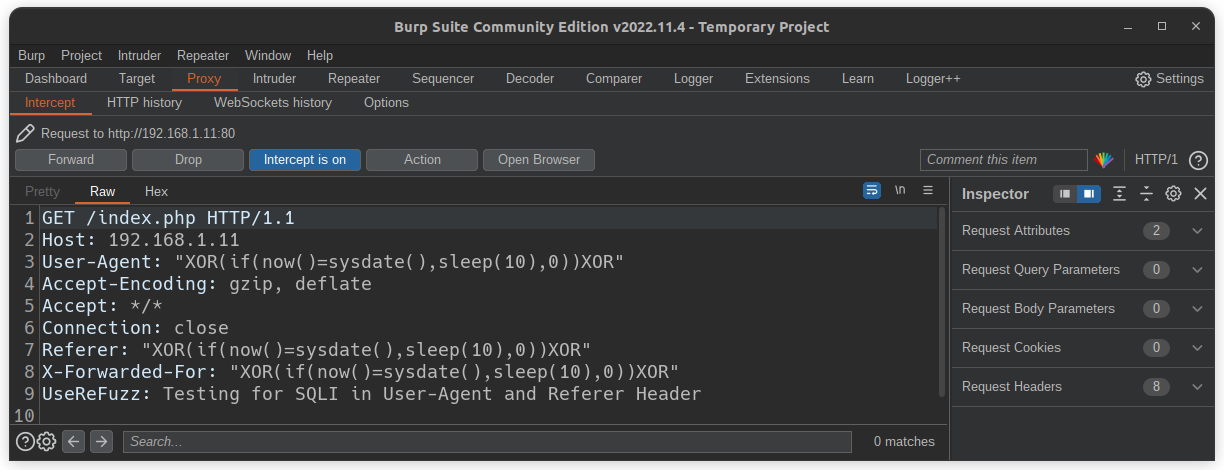Switch to the Repeater tool tab

pos(354,79)
